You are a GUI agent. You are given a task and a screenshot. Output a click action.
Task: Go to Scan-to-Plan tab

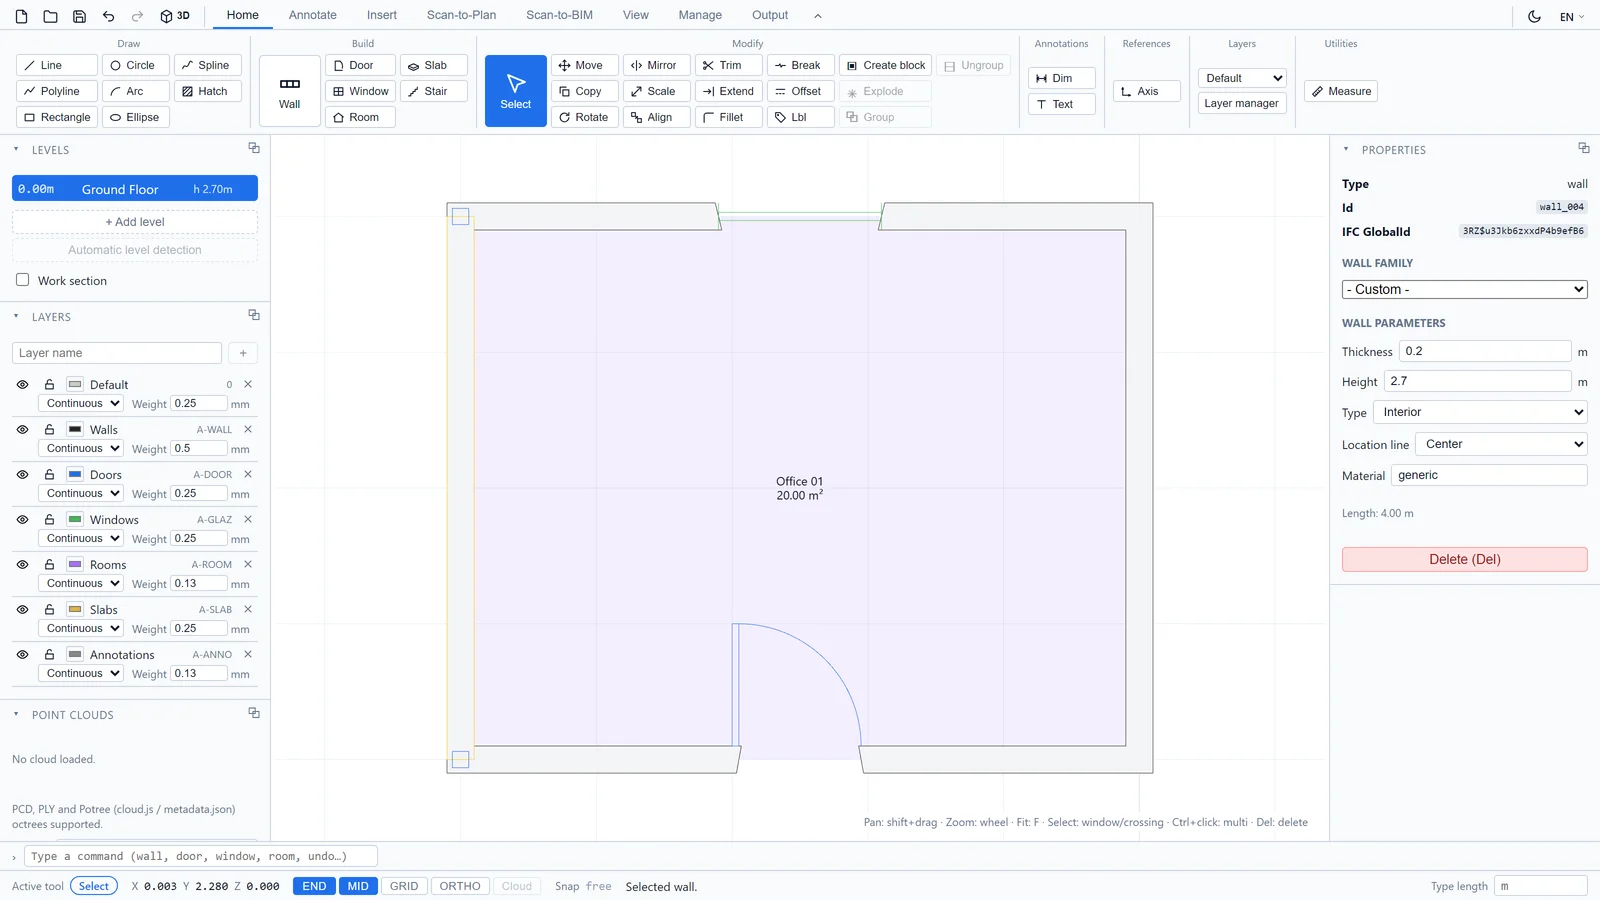(x=461, y=15)
